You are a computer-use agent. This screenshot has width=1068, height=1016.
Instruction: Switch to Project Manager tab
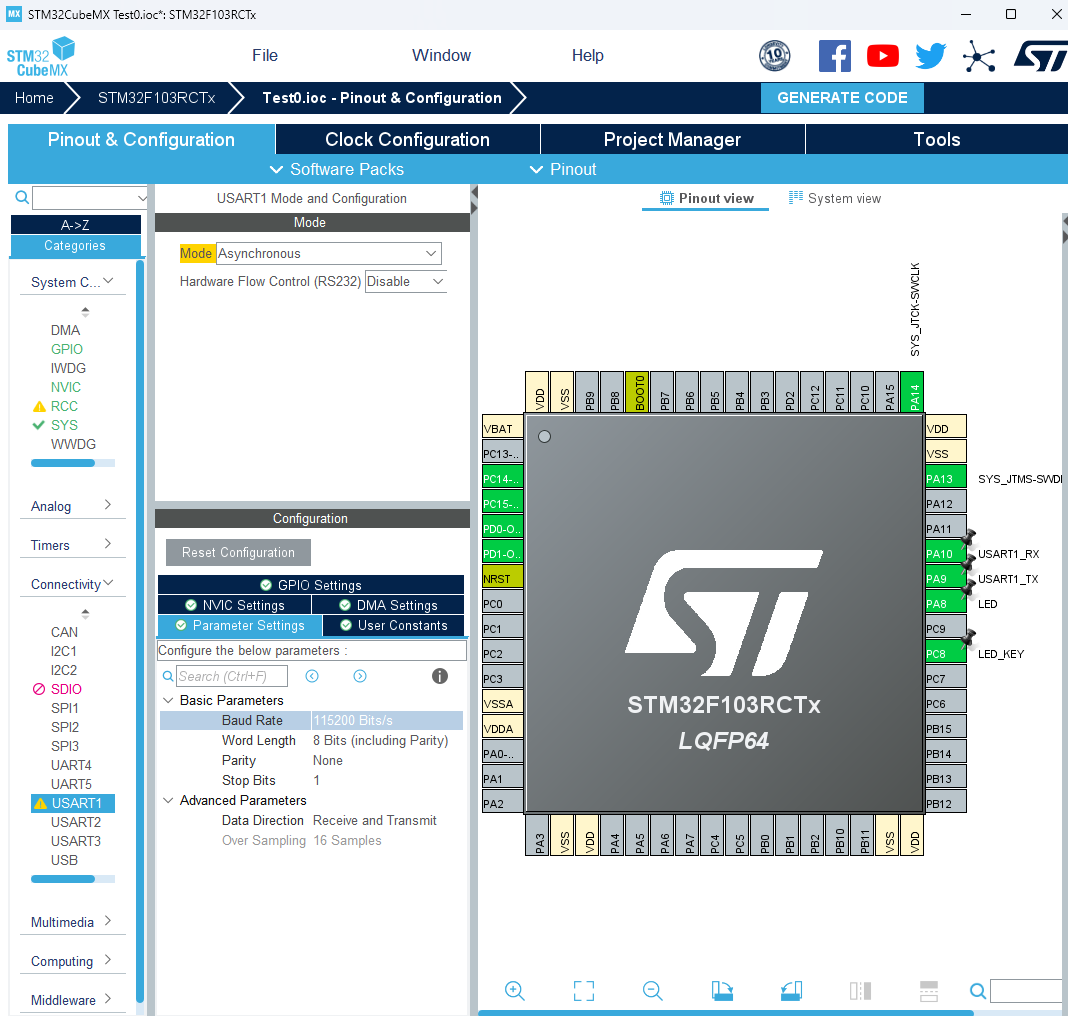click(672, 139)
